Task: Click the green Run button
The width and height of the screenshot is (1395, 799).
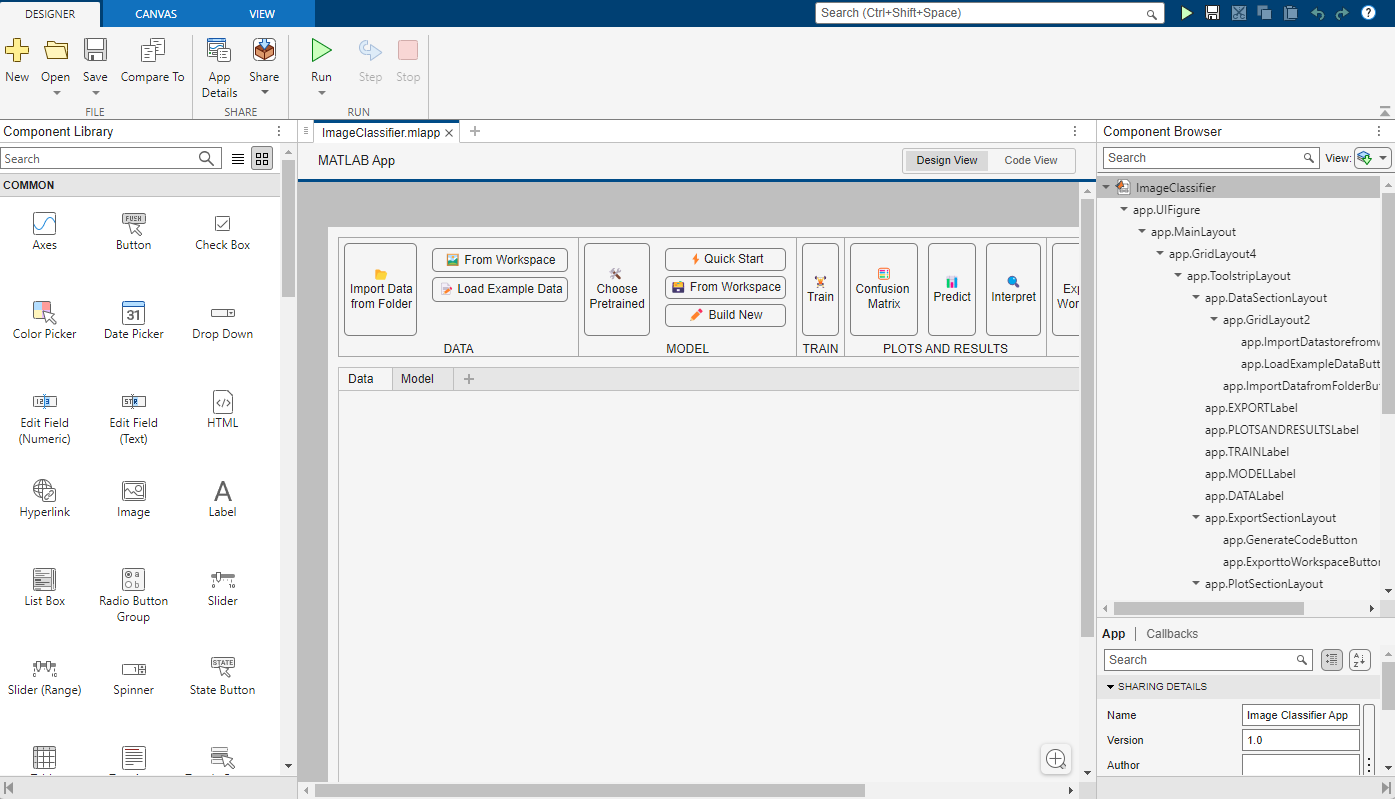Action: 321,51
